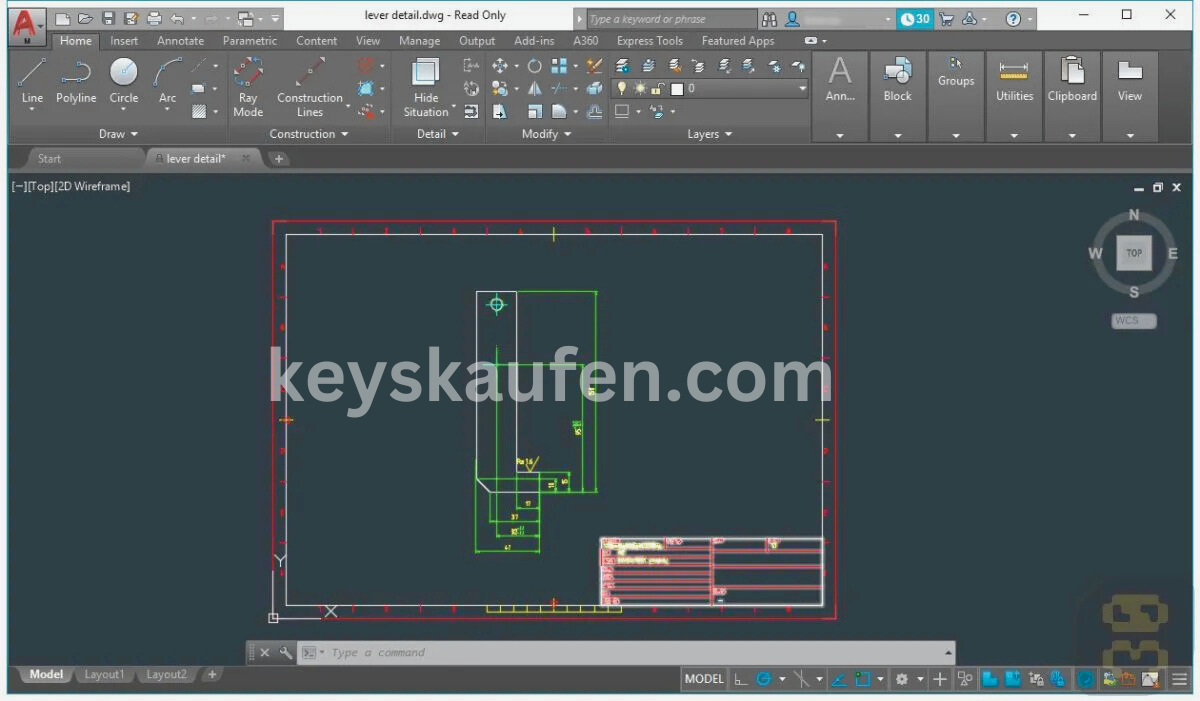This screenshot has height=701, width=1200.
Task: Toggle polar tracking in status bar
Action: pyautogui.click(x=764, y=679)
